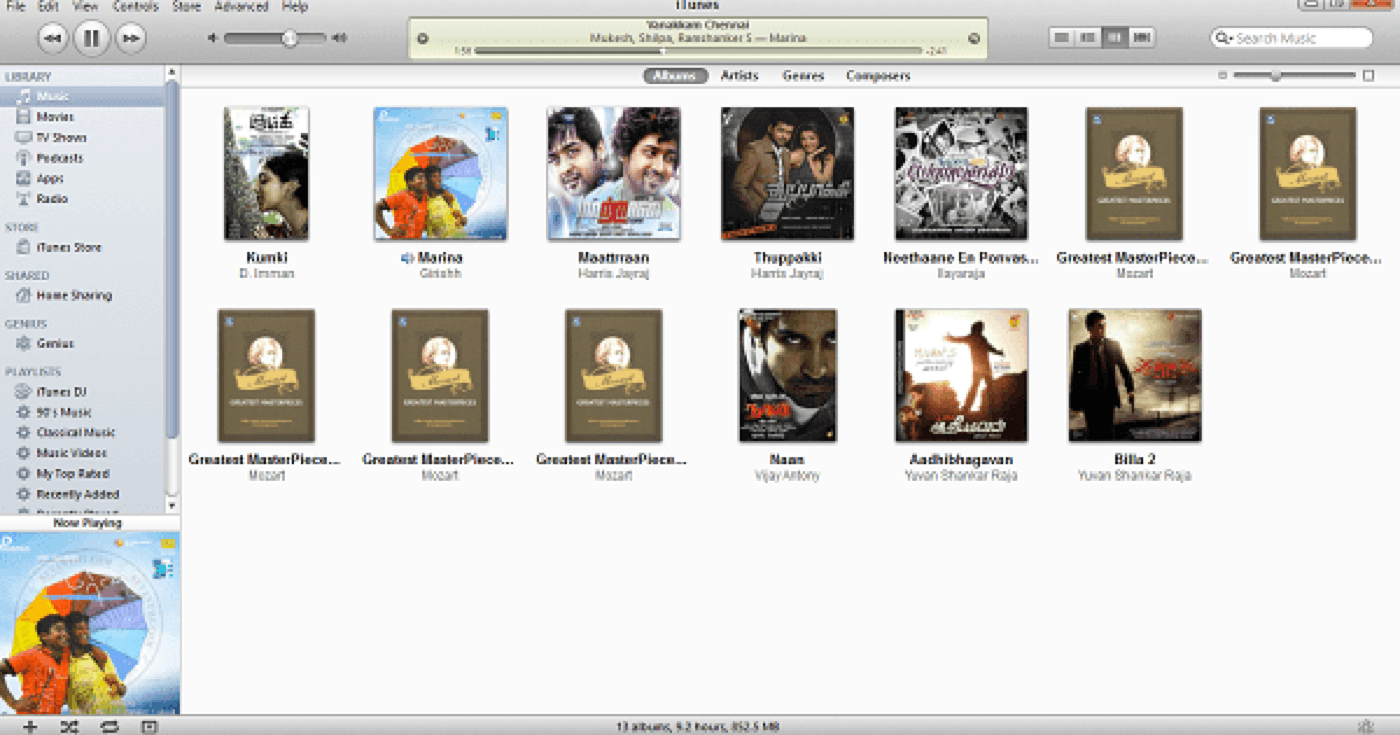
Task: Click the song progress bar
Action: tap(698, 50)
